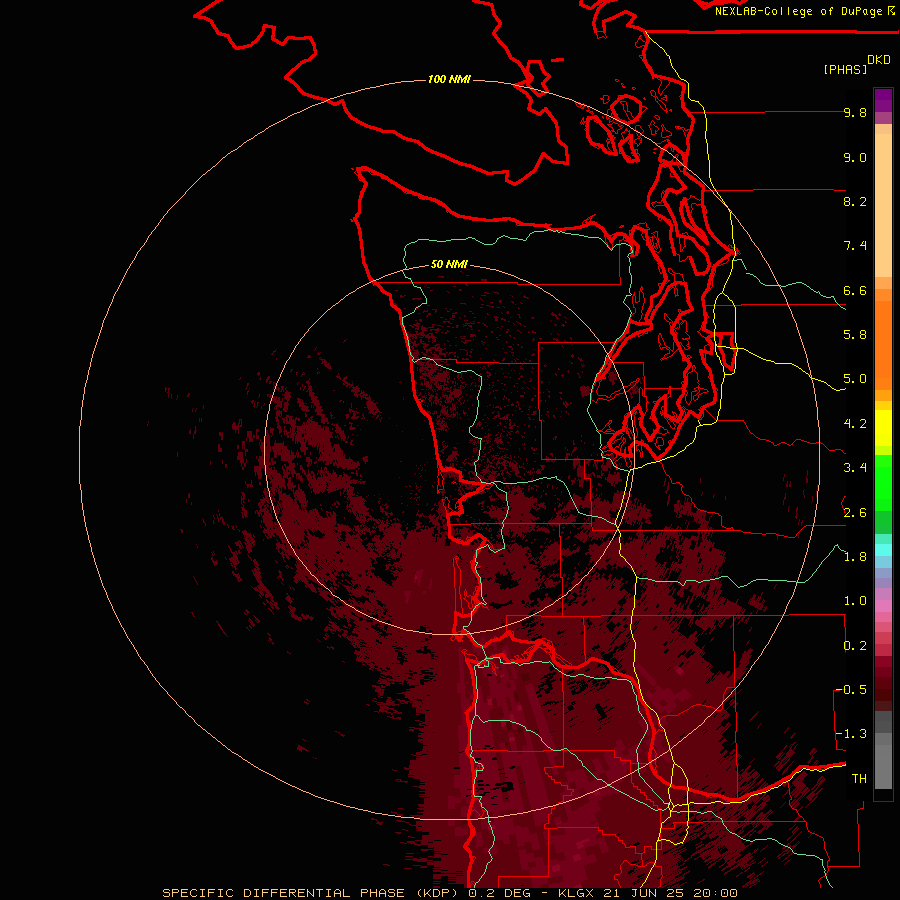Click the cyan color bar segment
This screenshot has height=900, width=900.
[883, 550]
